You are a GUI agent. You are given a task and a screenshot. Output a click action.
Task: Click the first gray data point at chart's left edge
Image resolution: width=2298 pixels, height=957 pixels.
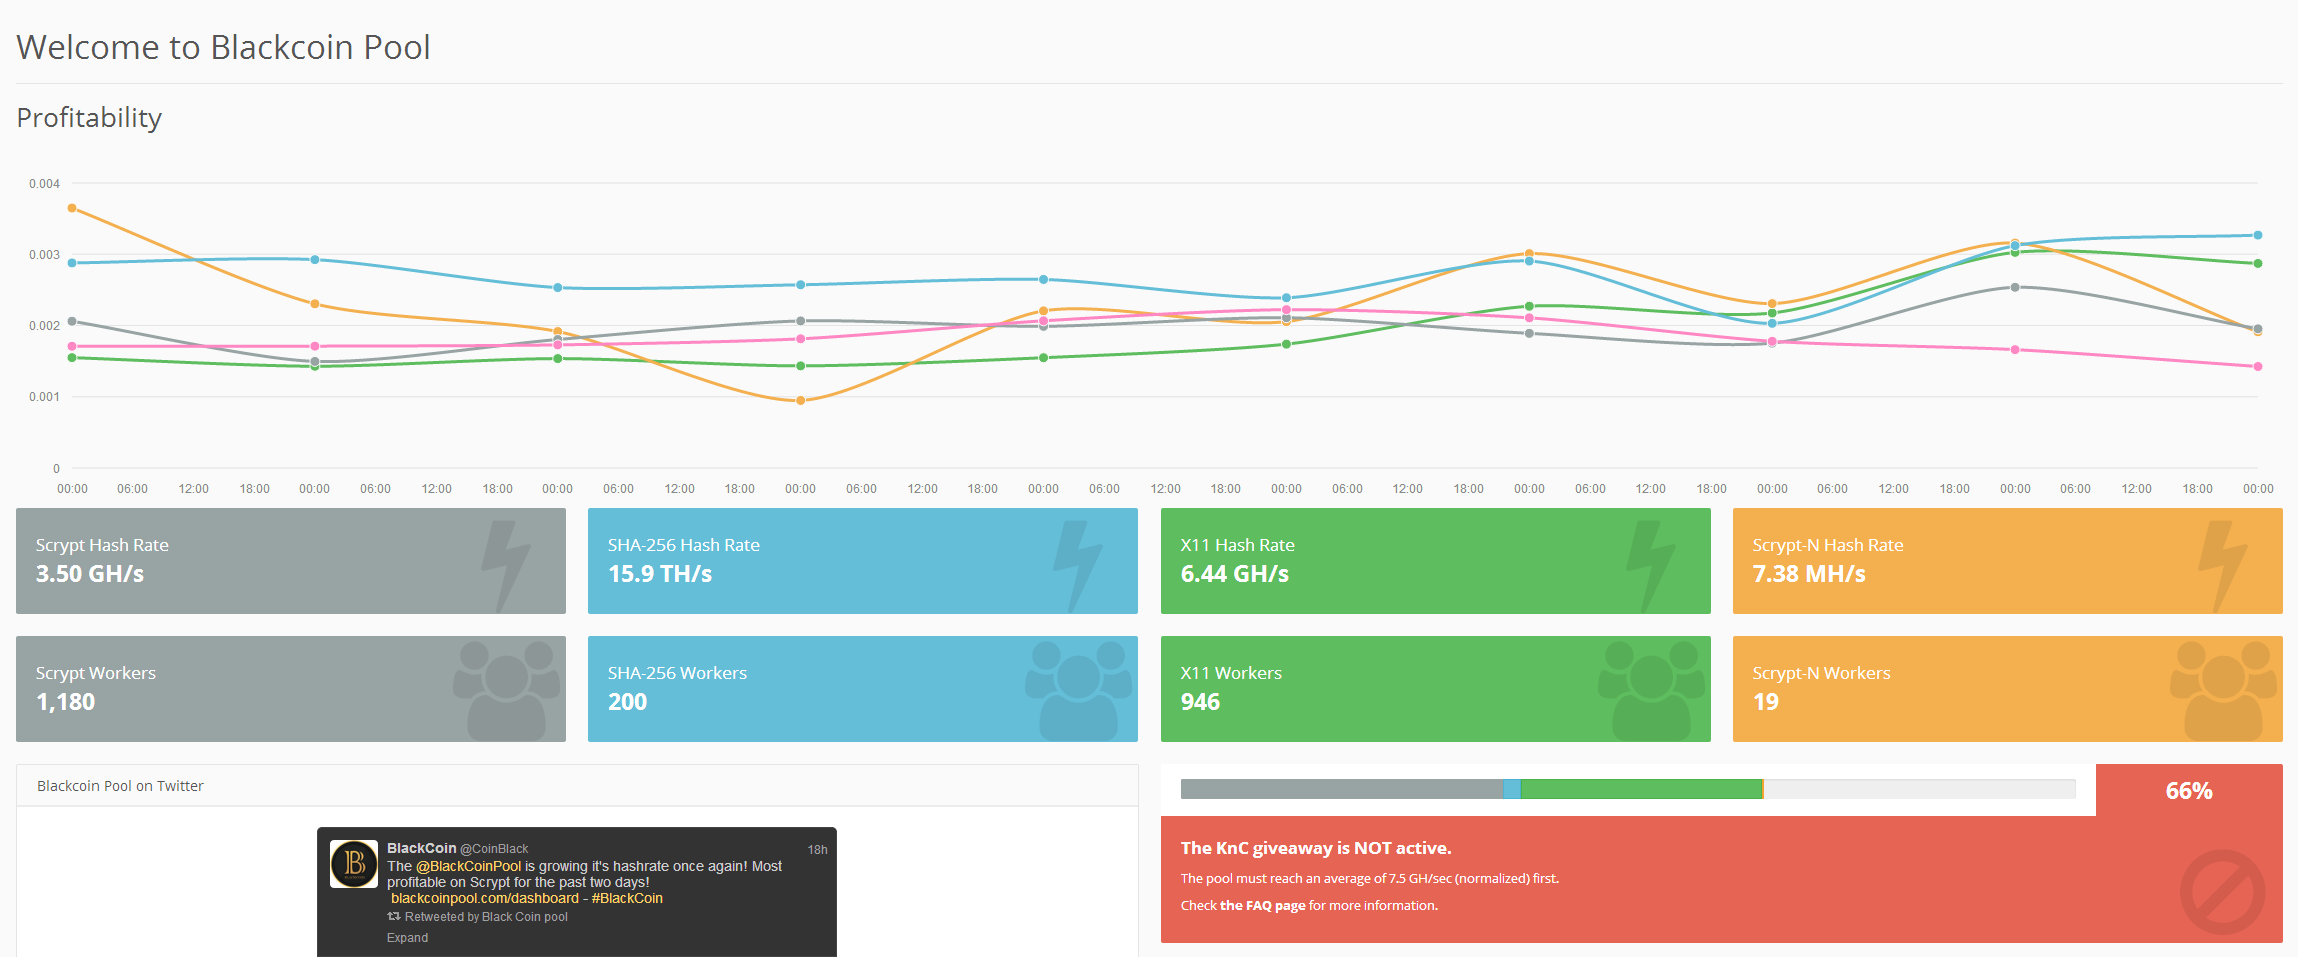72,321
